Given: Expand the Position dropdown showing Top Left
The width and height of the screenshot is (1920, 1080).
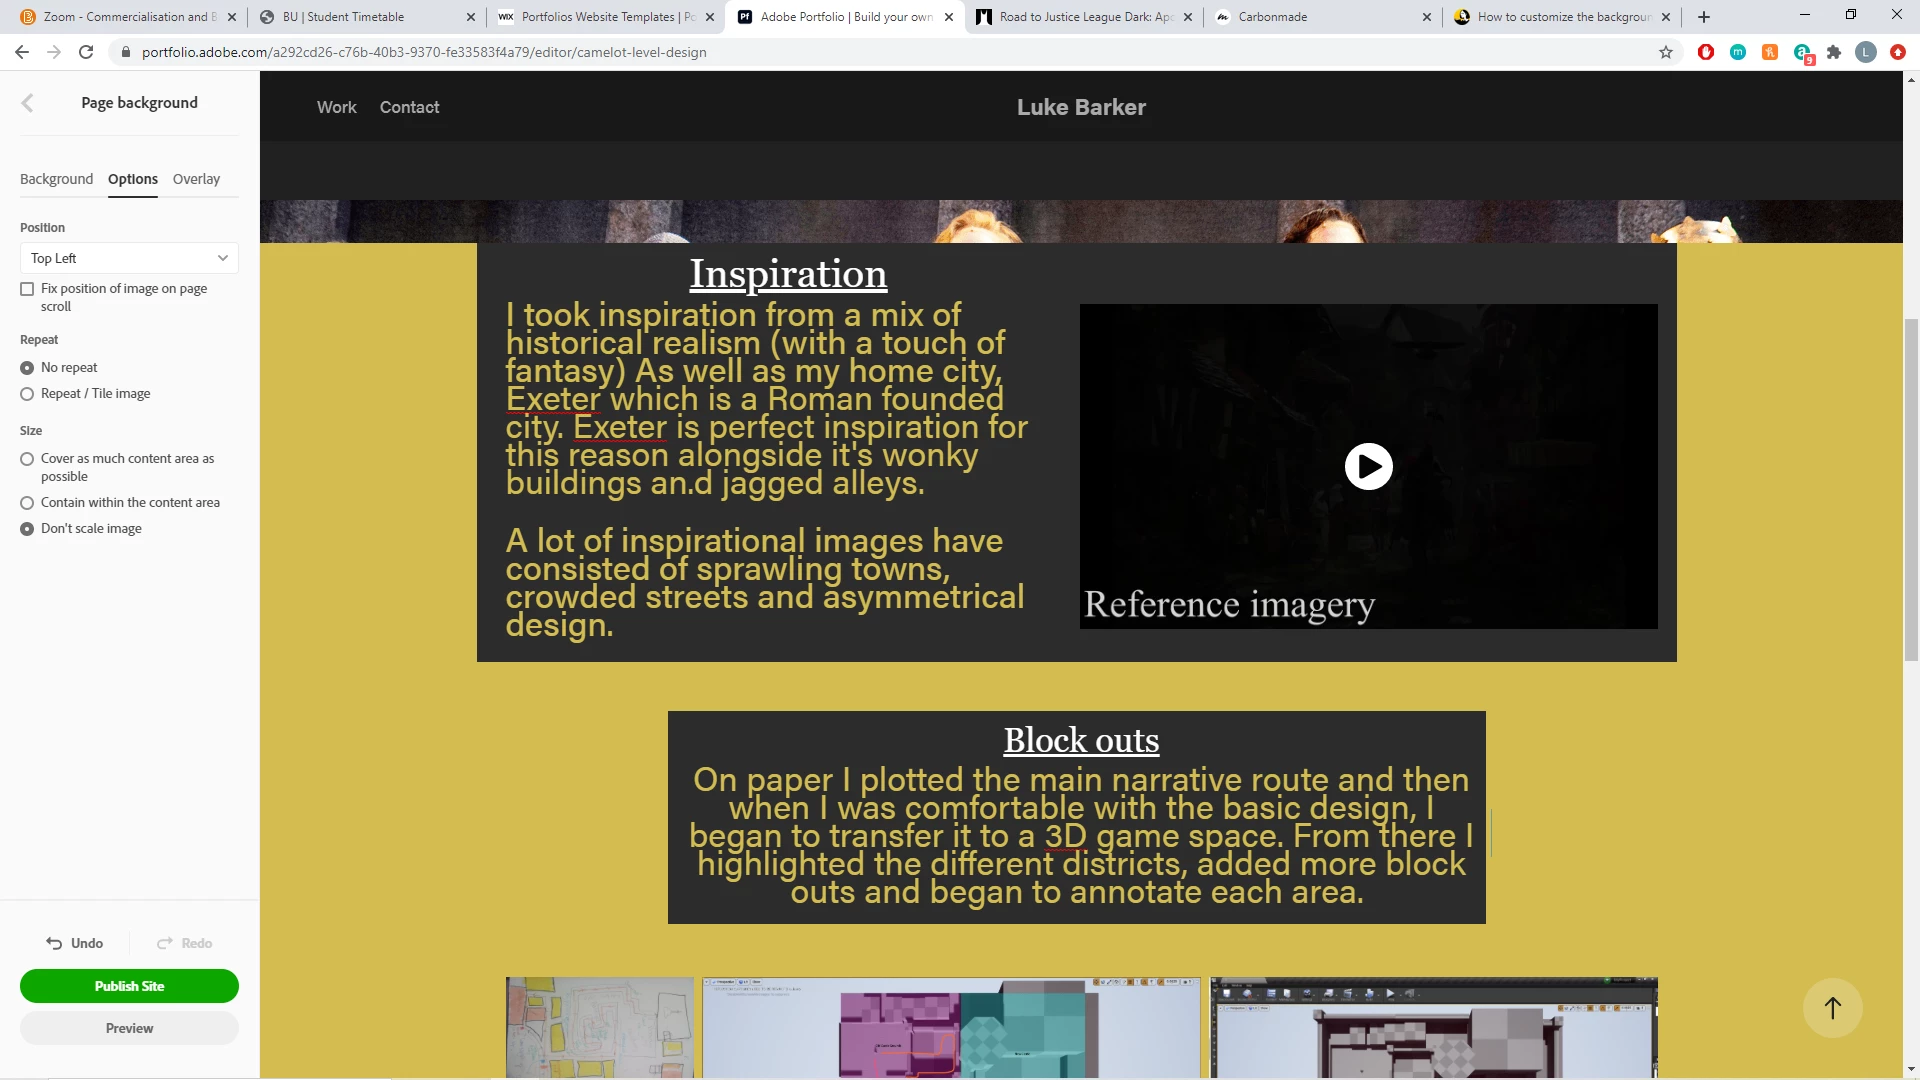Looking at the screenshot, I should click(x=129, y=258).
